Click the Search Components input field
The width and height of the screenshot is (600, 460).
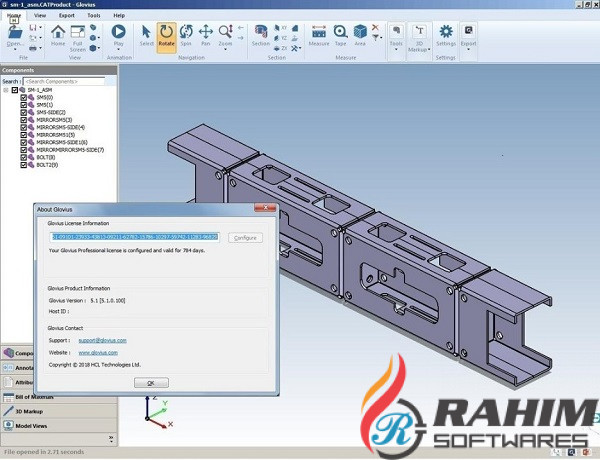tap(64, 82)
